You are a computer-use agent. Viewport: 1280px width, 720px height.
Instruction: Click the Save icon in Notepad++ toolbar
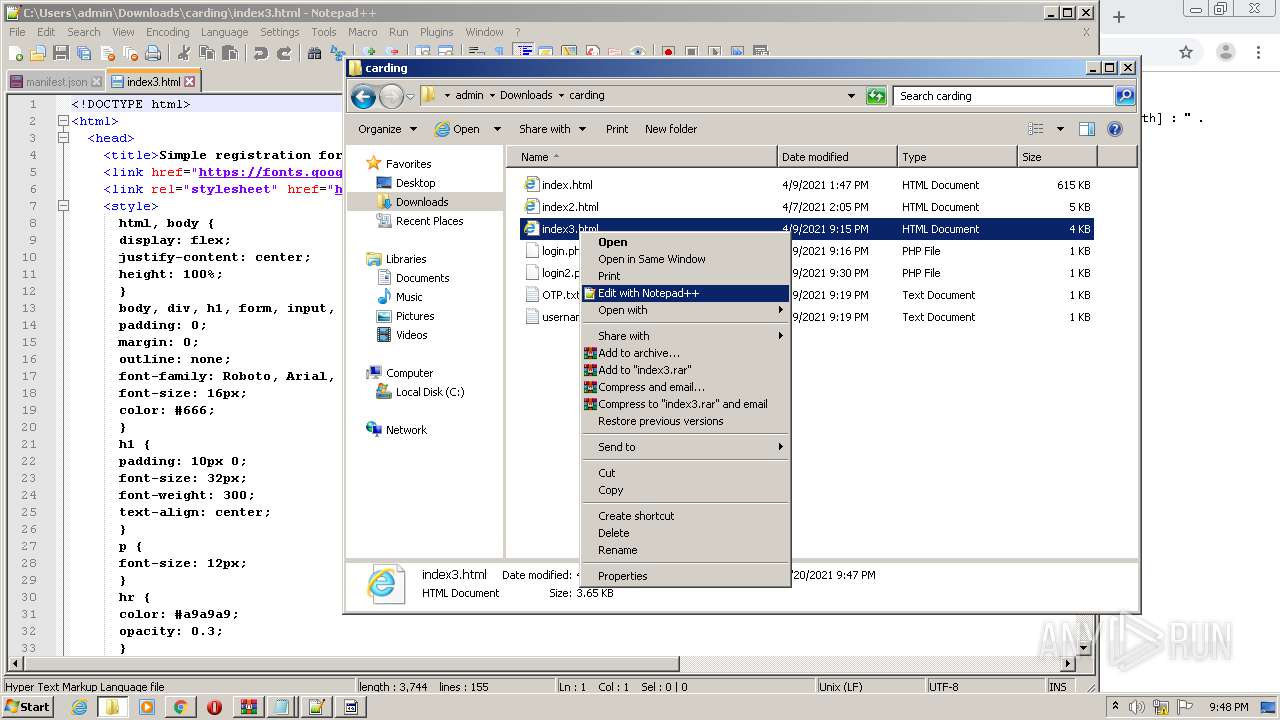pos(61,52)
